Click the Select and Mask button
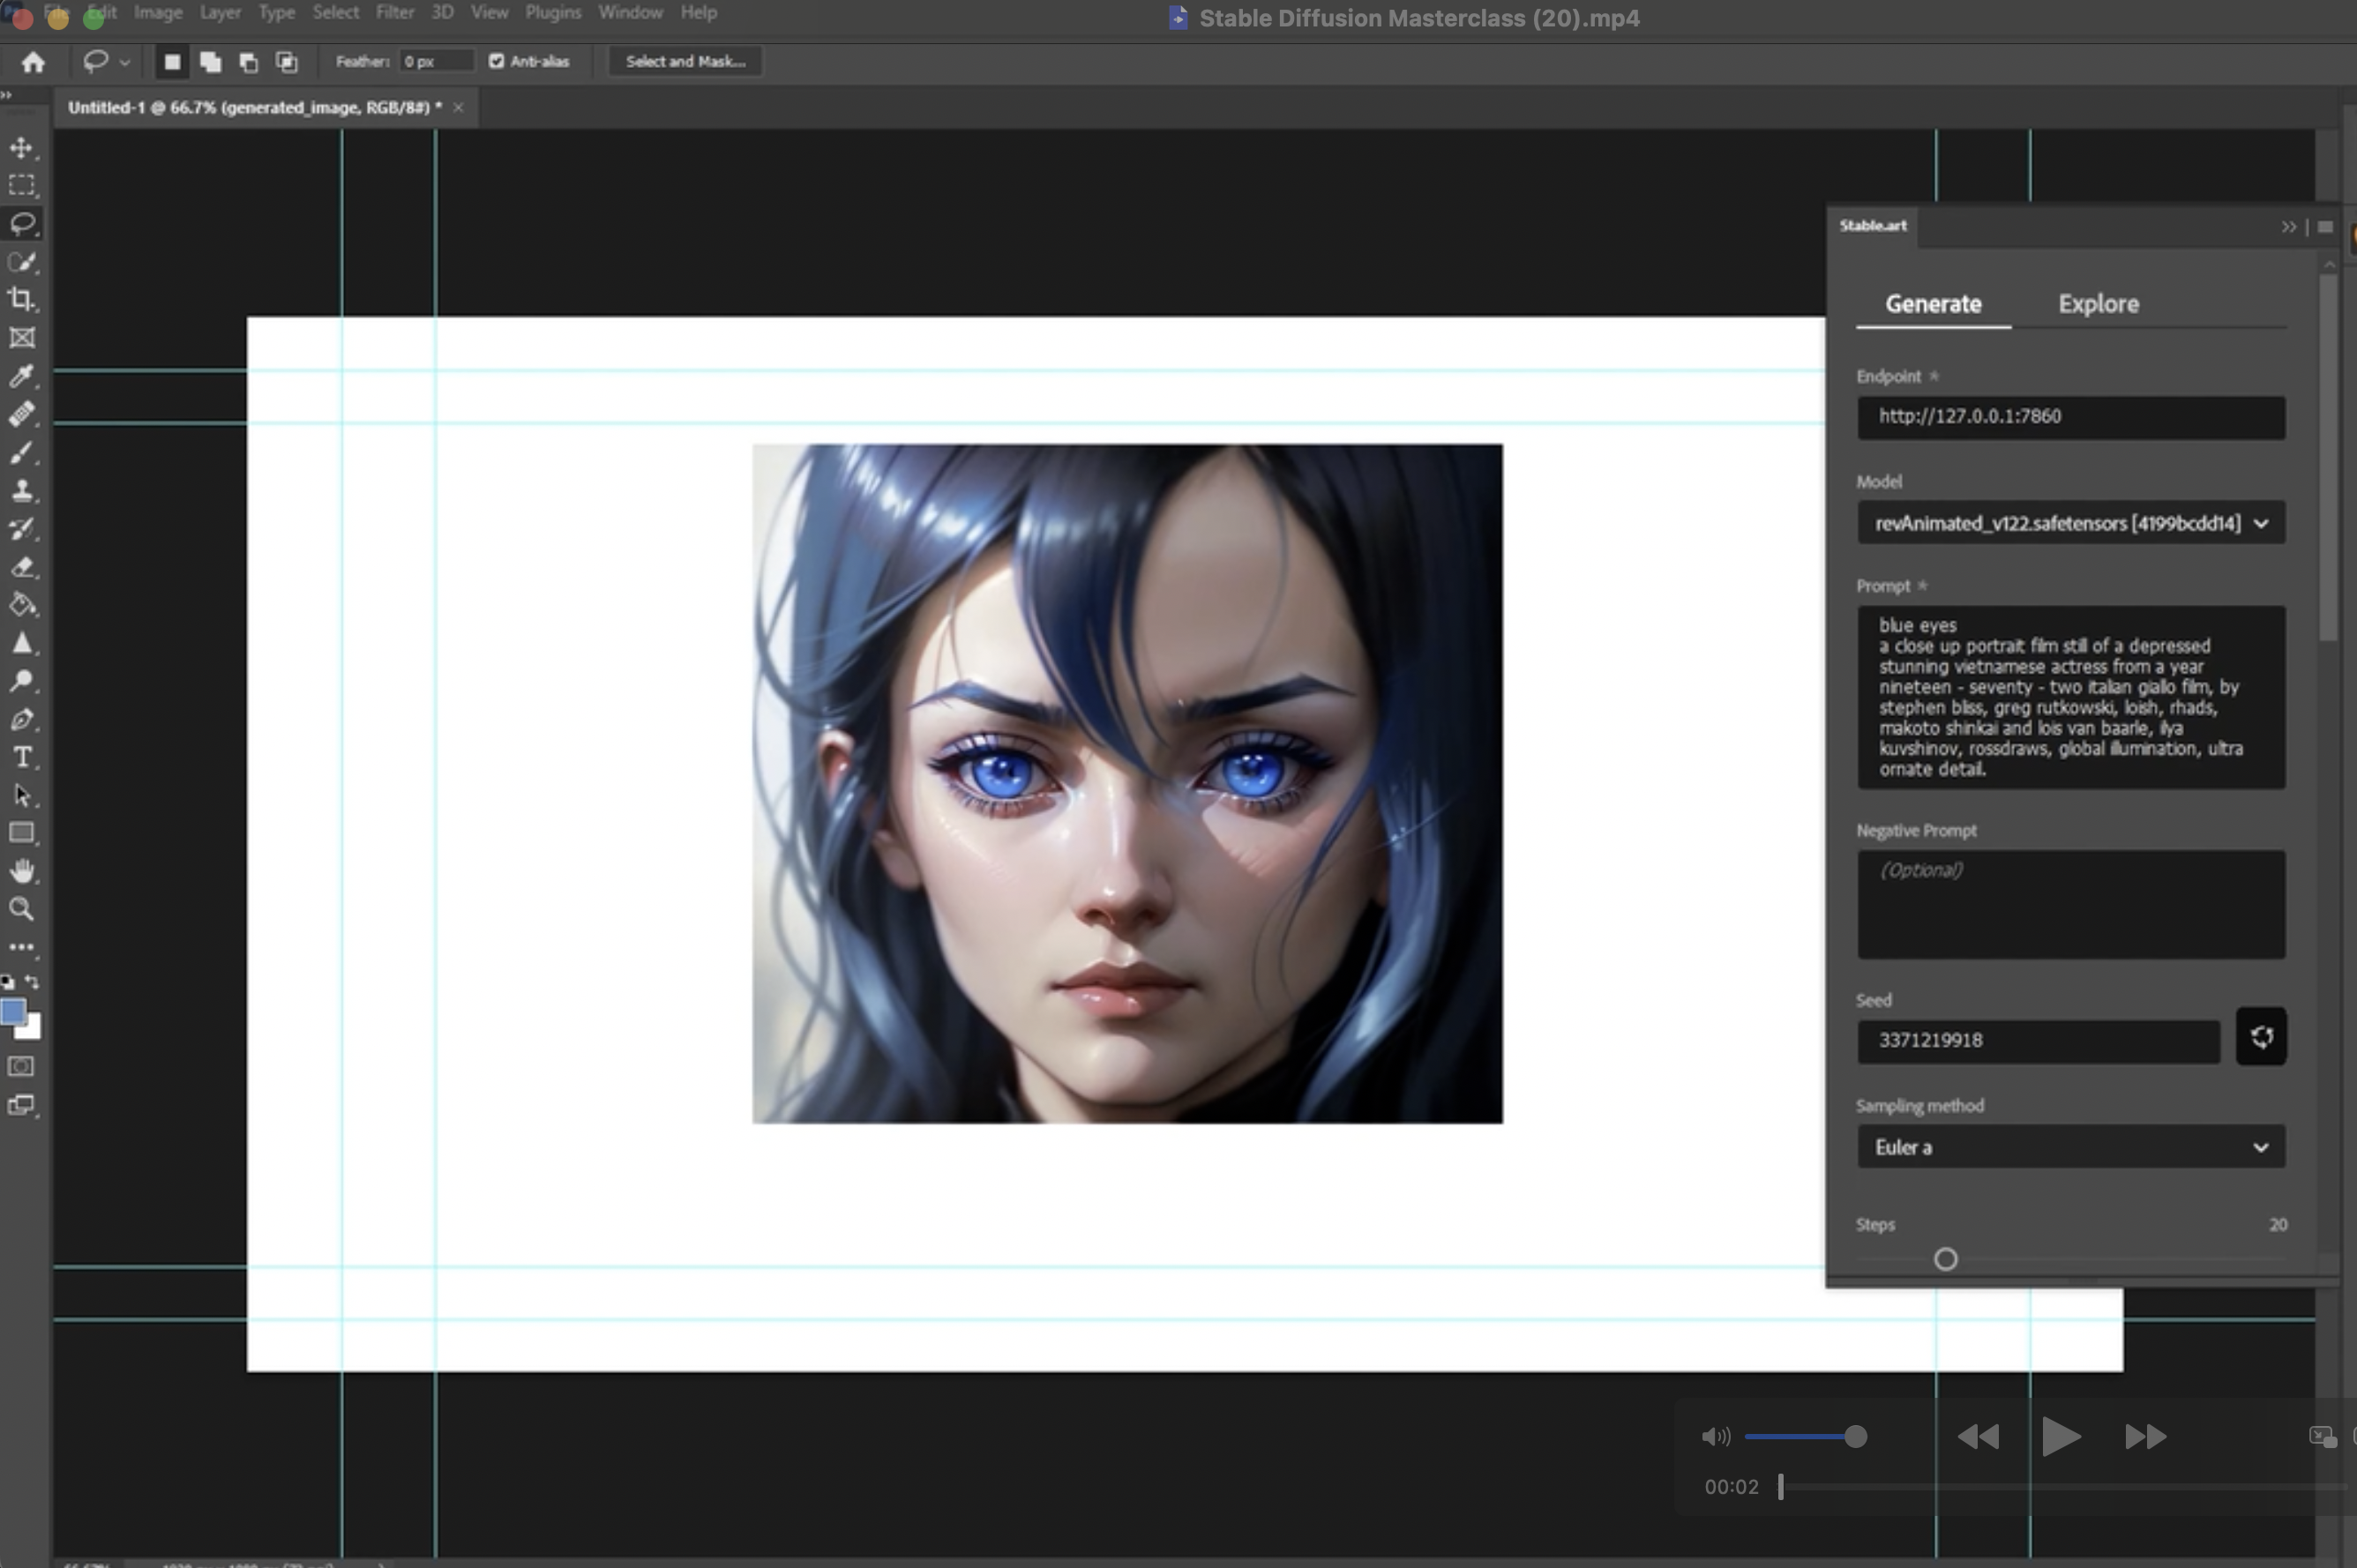Image resolution: width=2357 pixels, height=1568 pixels. tap(685, 62)
